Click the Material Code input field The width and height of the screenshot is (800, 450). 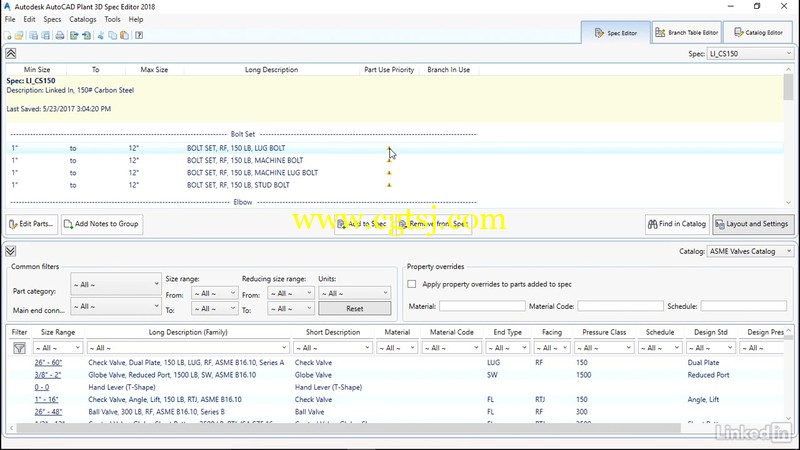[620, 306]
